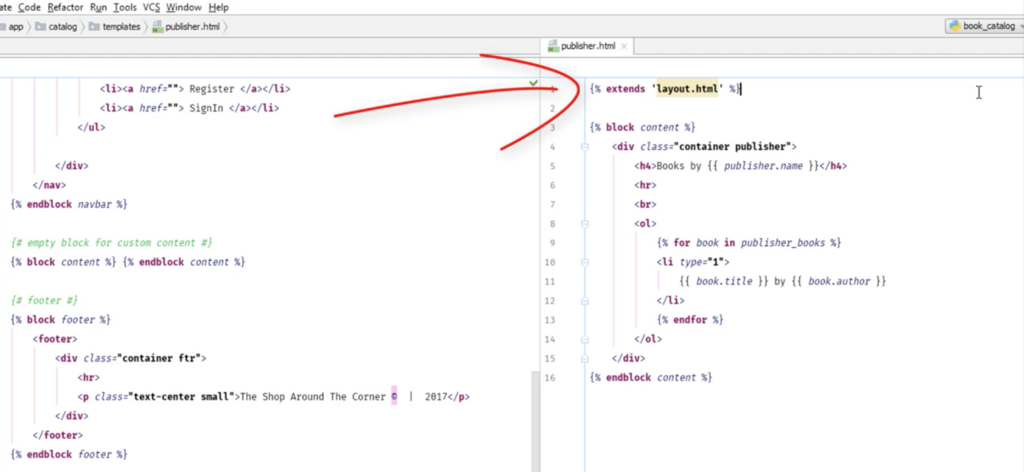
Task: Click the 'empty block for custom content' comment
Action: coord(112,243)
